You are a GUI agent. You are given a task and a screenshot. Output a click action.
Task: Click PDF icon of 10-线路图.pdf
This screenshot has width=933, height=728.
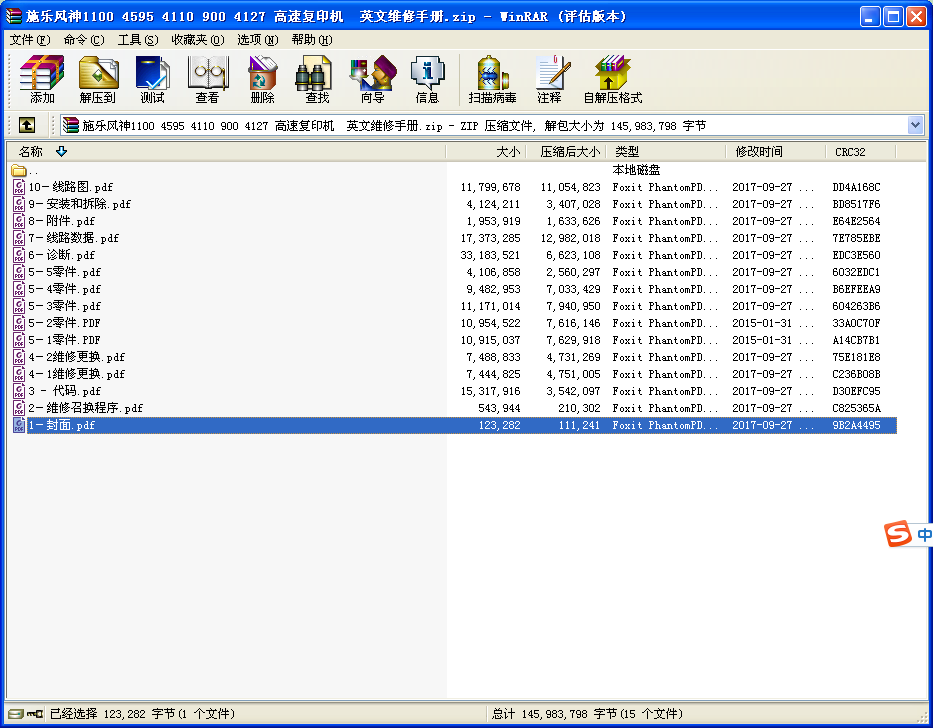[x=19, y=187]
